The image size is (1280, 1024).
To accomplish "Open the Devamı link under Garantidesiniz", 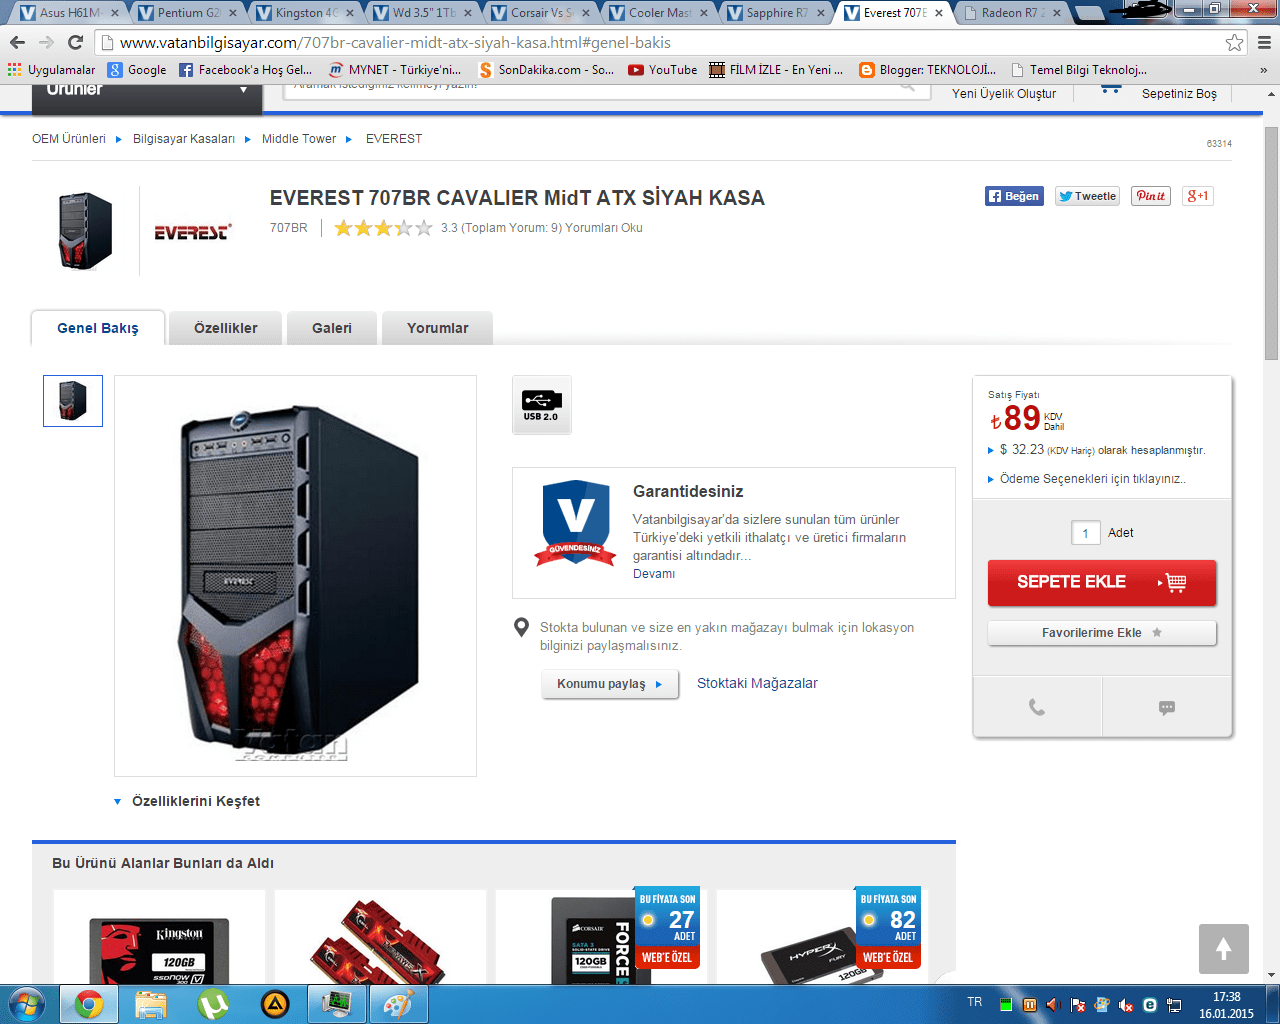I will [x=654, y=574].
